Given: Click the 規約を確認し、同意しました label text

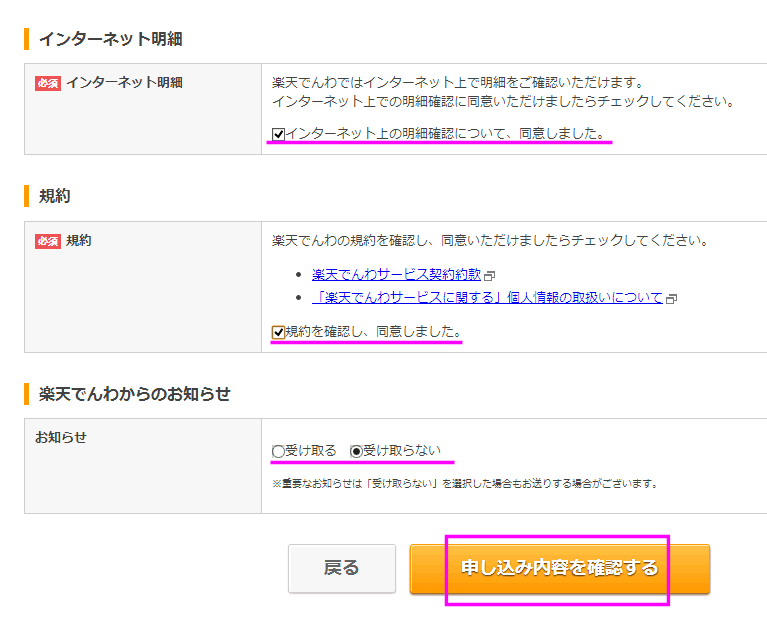Looking at the screenshot, I should 373,332.
